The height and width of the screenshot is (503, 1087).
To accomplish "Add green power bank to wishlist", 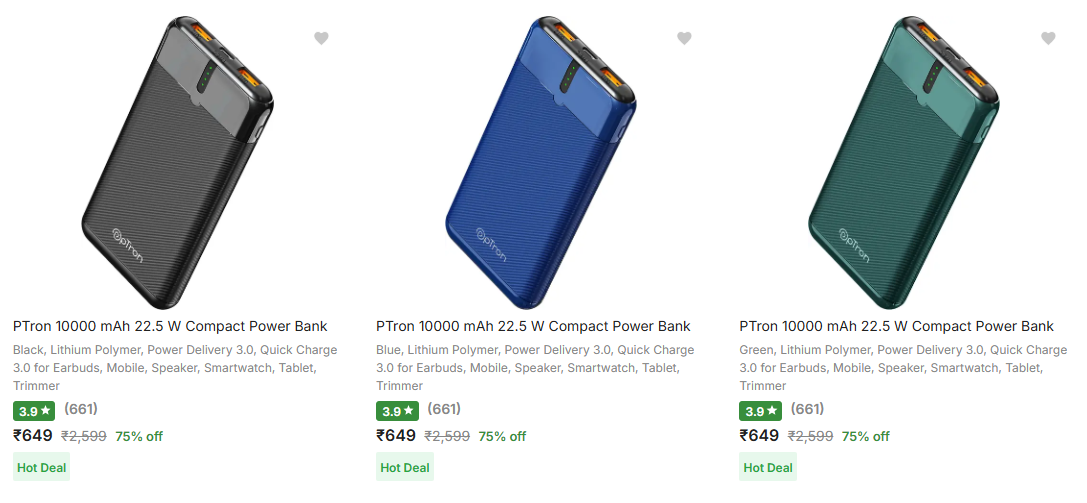I will (x=1048, y=38).
